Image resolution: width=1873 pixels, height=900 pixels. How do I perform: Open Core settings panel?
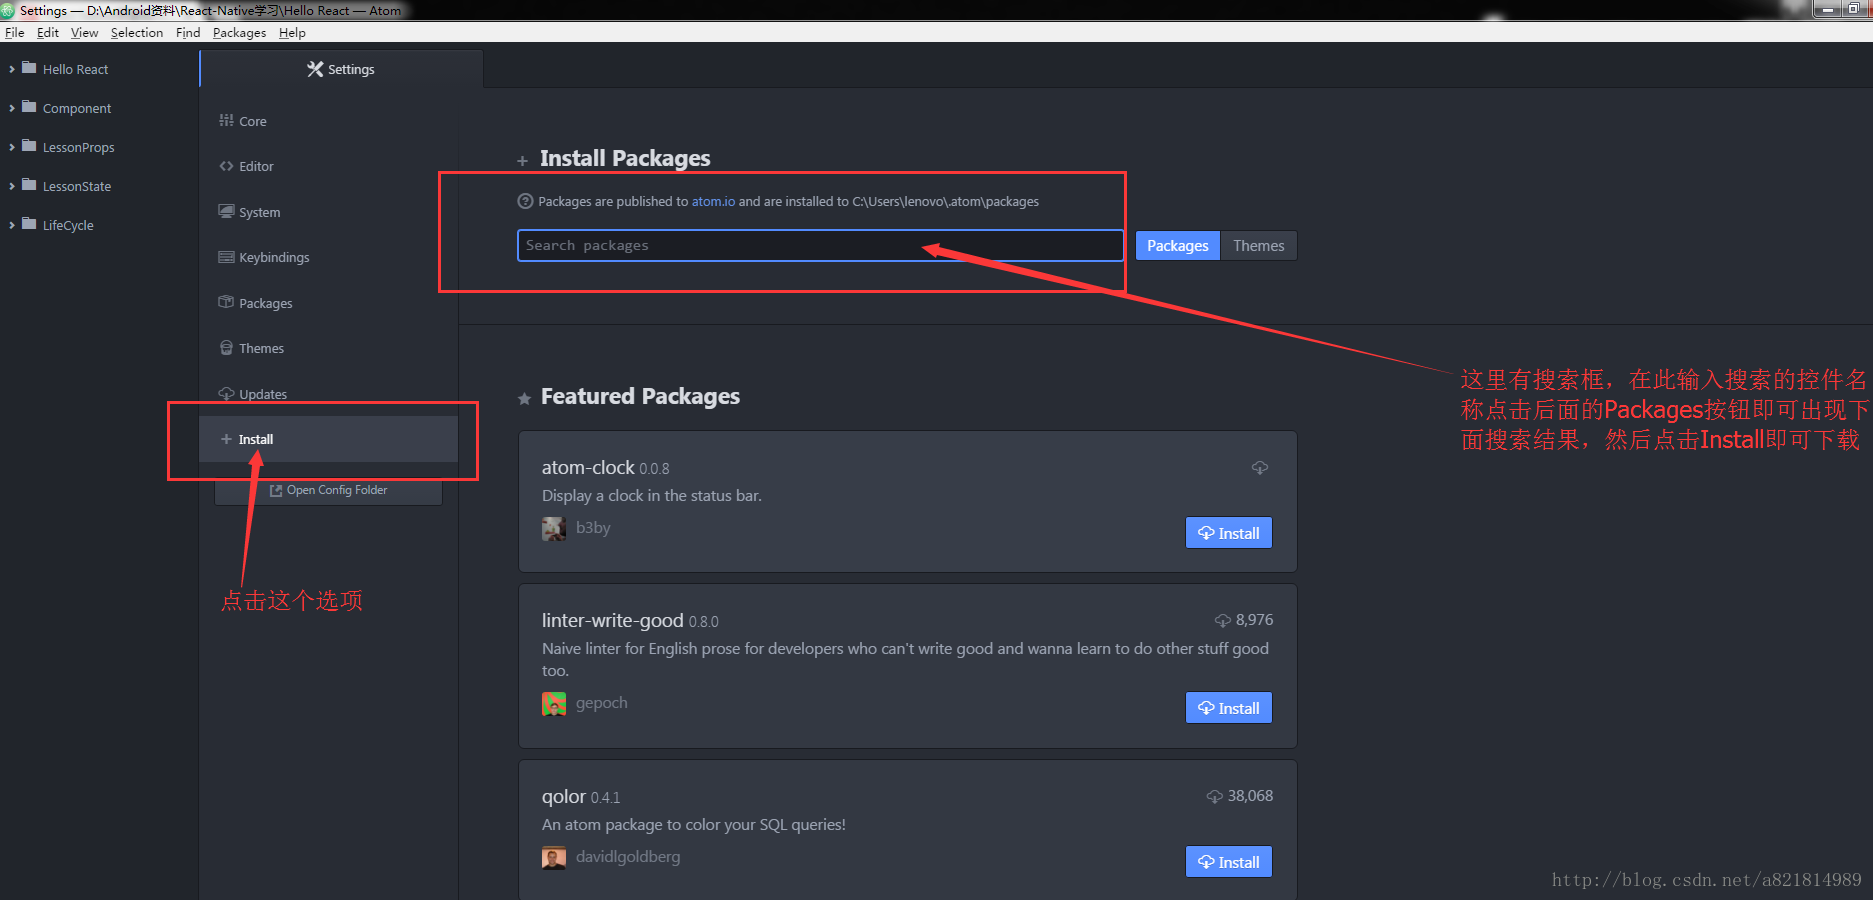click(253, 121)
